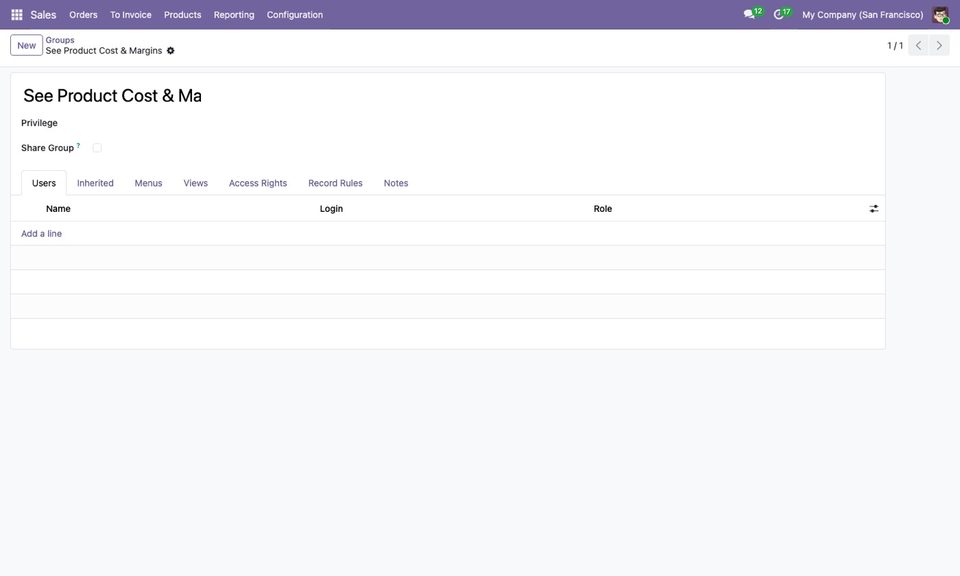Image resolution: width=960 pixels, height=576 pixels.
Task: Open the To Invoice menu
Action: click(130, 15)
